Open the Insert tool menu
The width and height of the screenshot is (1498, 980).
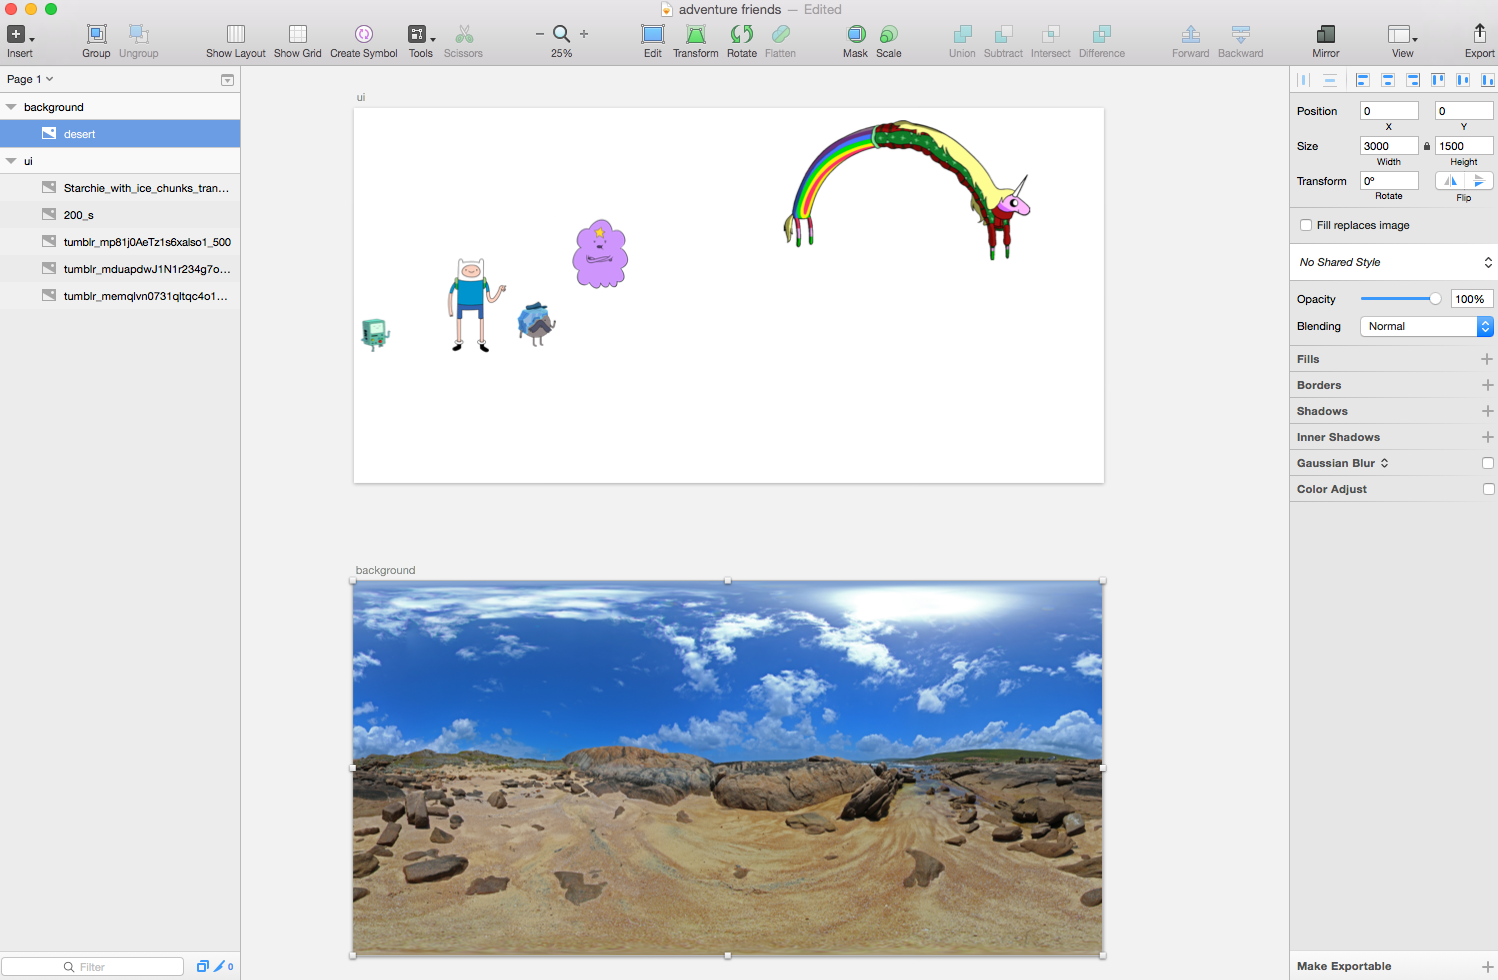19,34
